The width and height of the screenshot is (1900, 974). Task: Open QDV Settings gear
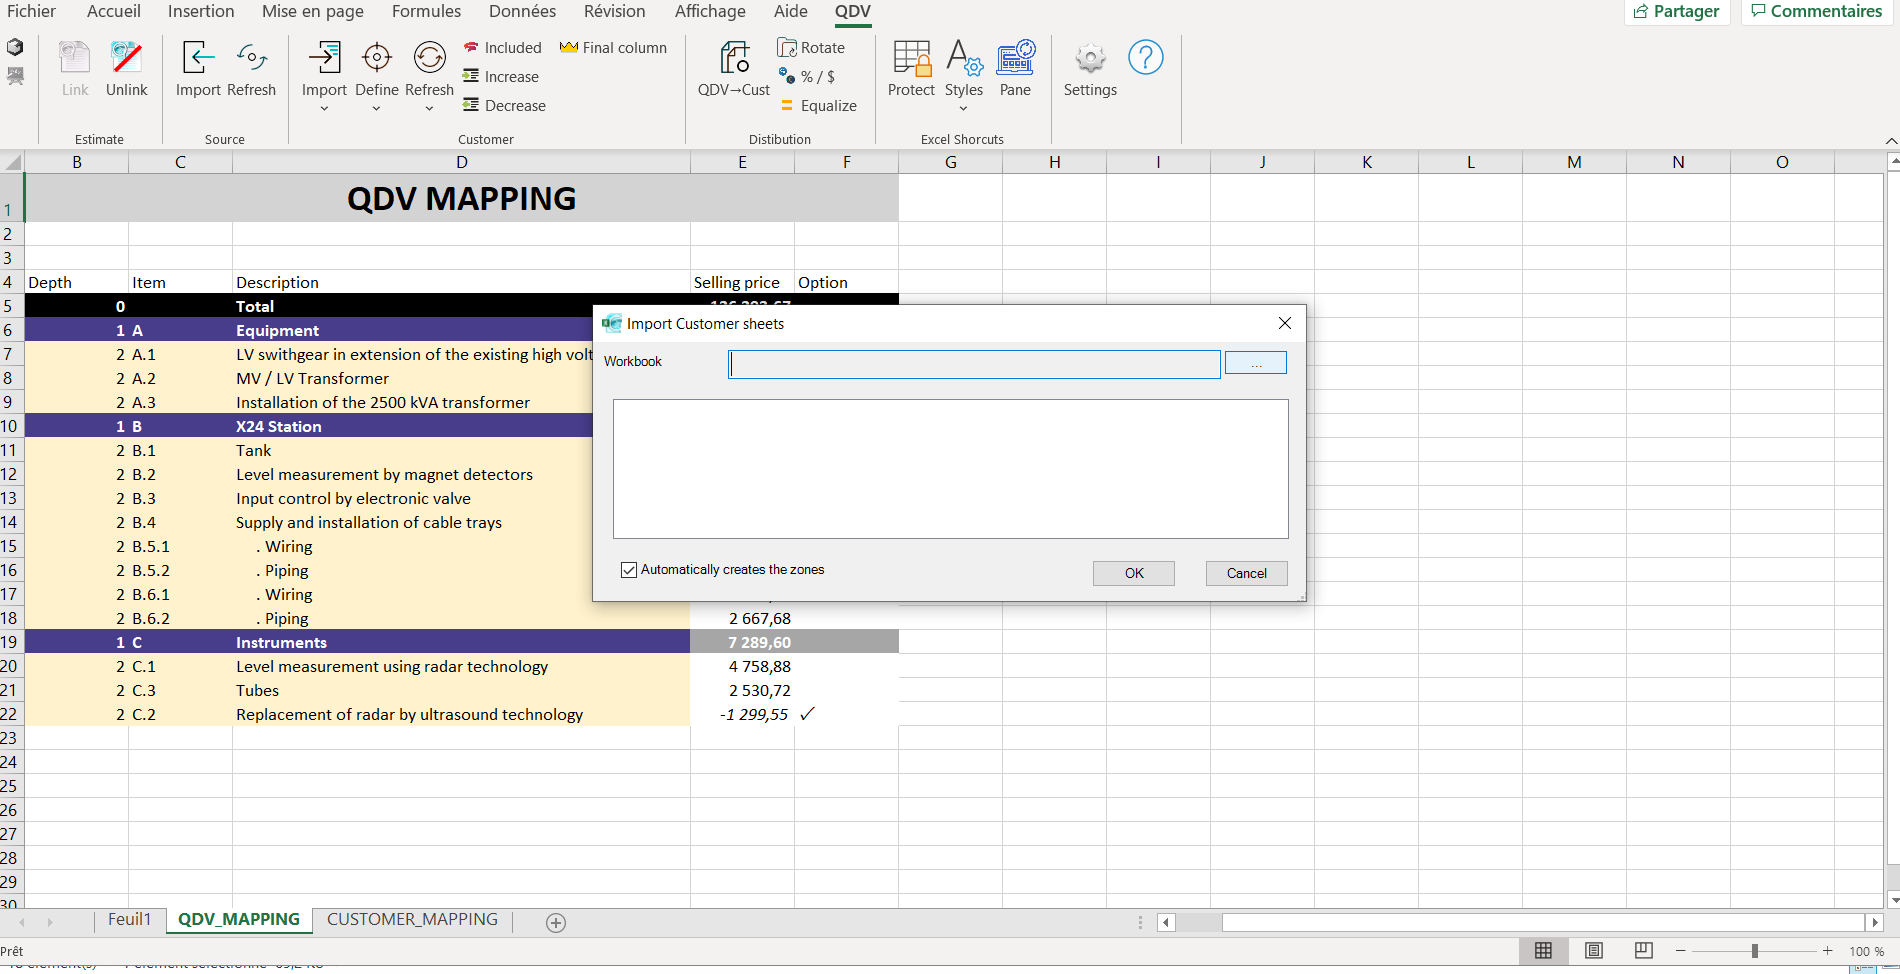tap(1090, 58)
